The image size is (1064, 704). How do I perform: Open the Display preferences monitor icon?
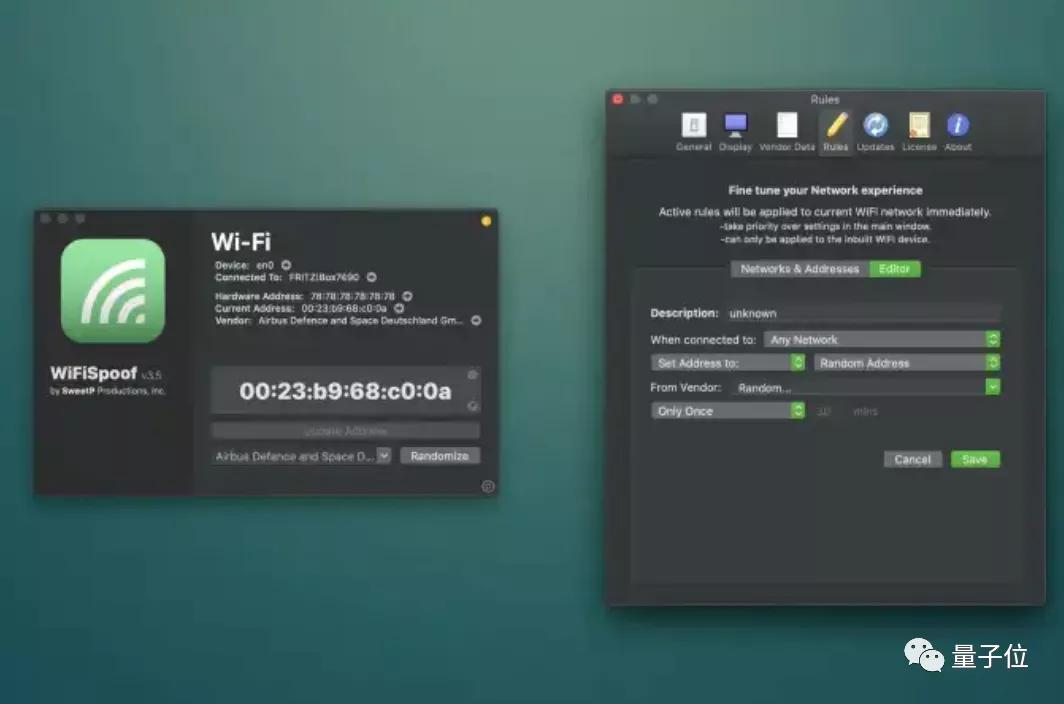pos(736,126)
